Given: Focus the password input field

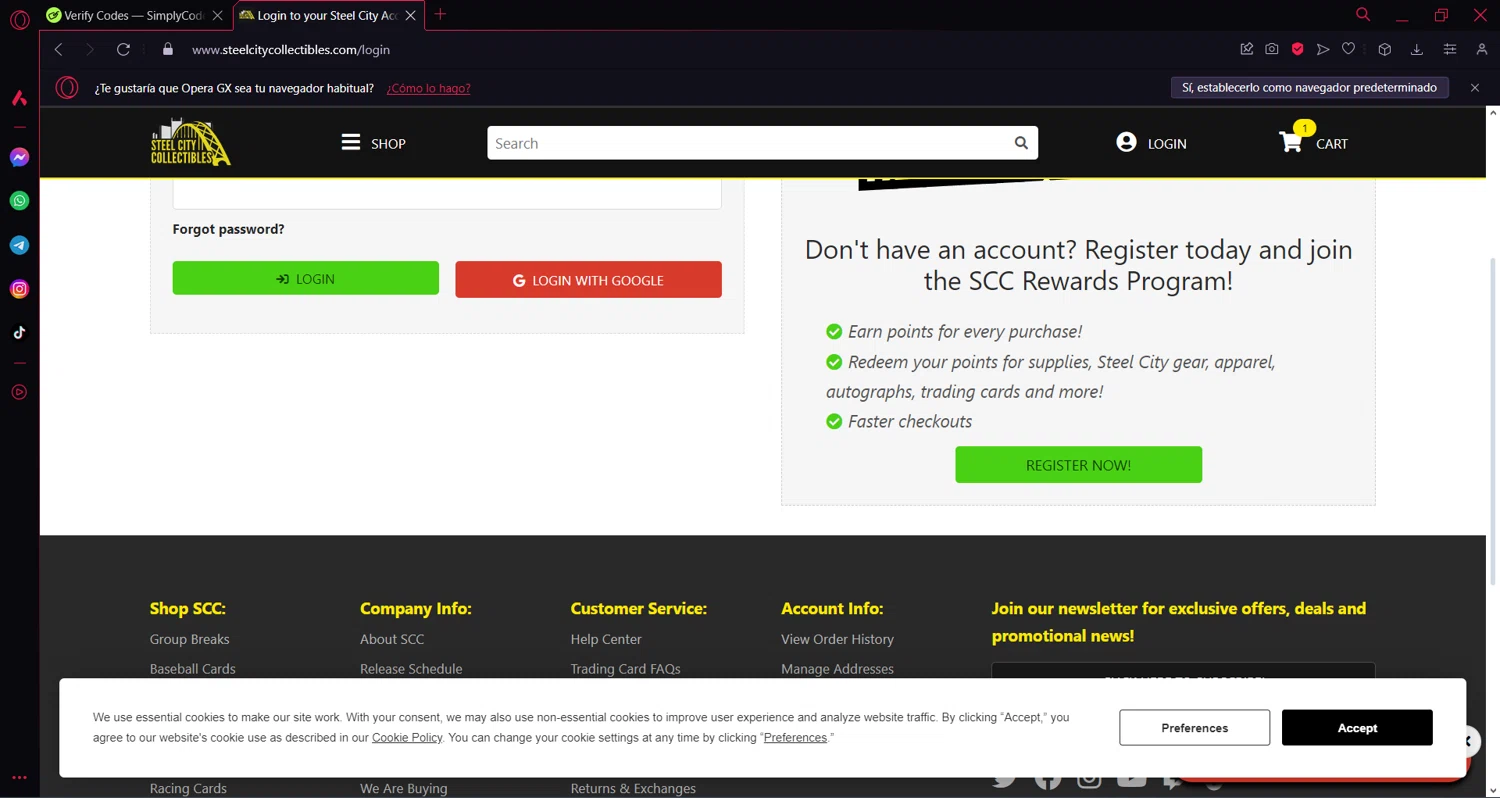Looking at the screenshot, I should 447,194.
